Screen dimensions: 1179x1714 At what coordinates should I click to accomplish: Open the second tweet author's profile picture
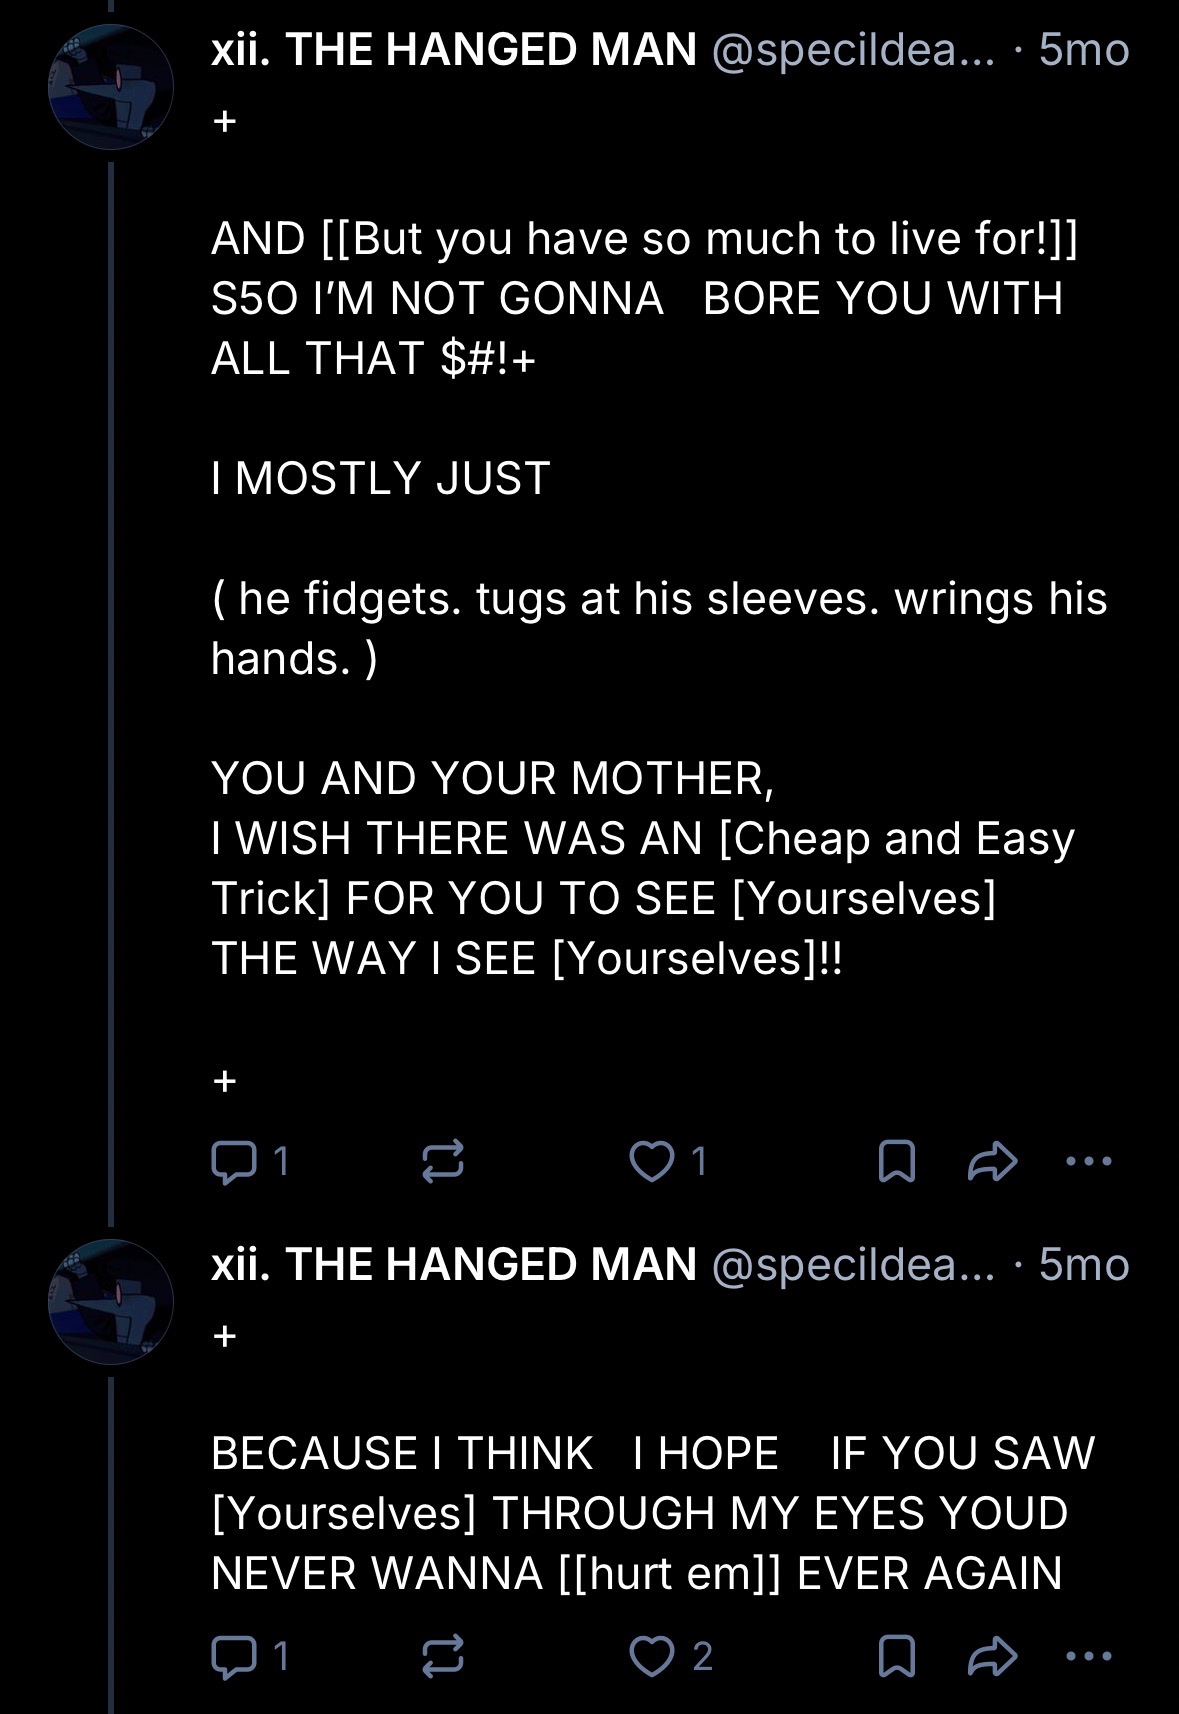(x=111, y=1302)
